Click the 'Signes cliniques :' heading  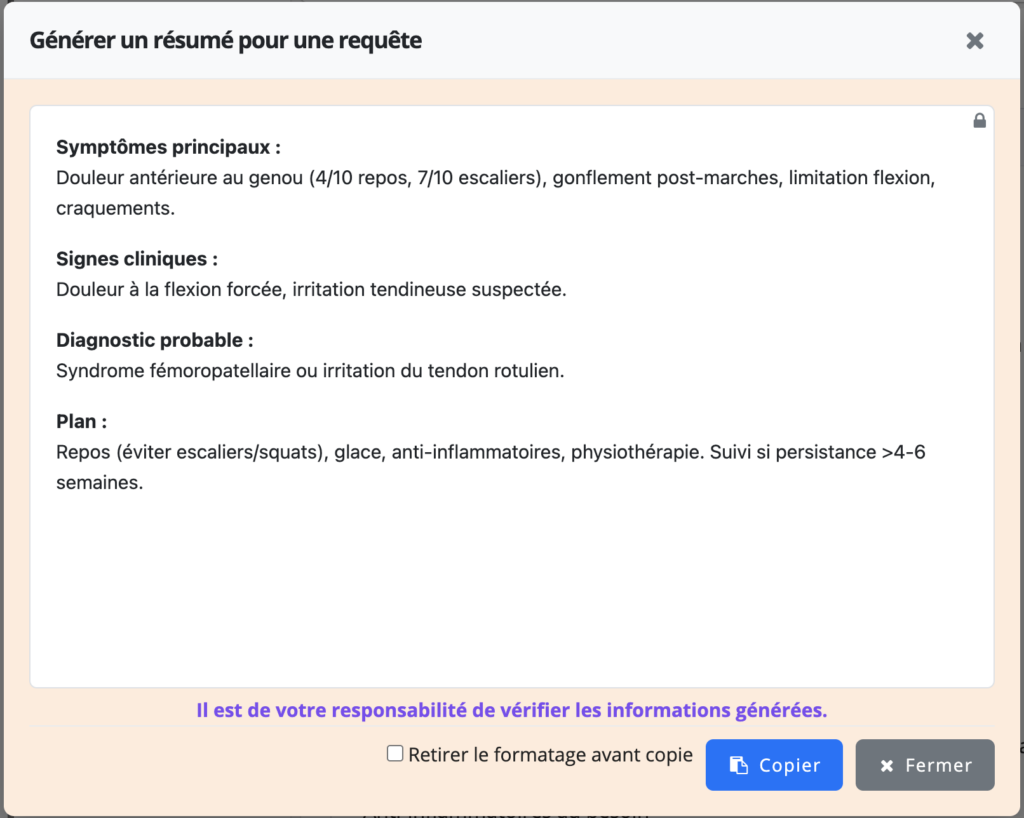coord(137,259)
